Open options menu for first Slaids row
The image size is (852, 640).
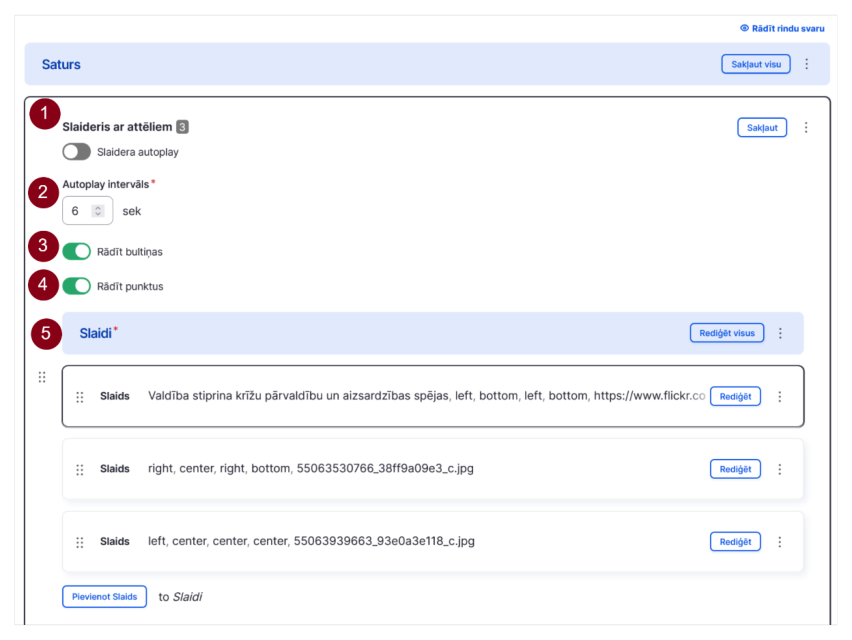pyautogui.click(x=780, y=397)
